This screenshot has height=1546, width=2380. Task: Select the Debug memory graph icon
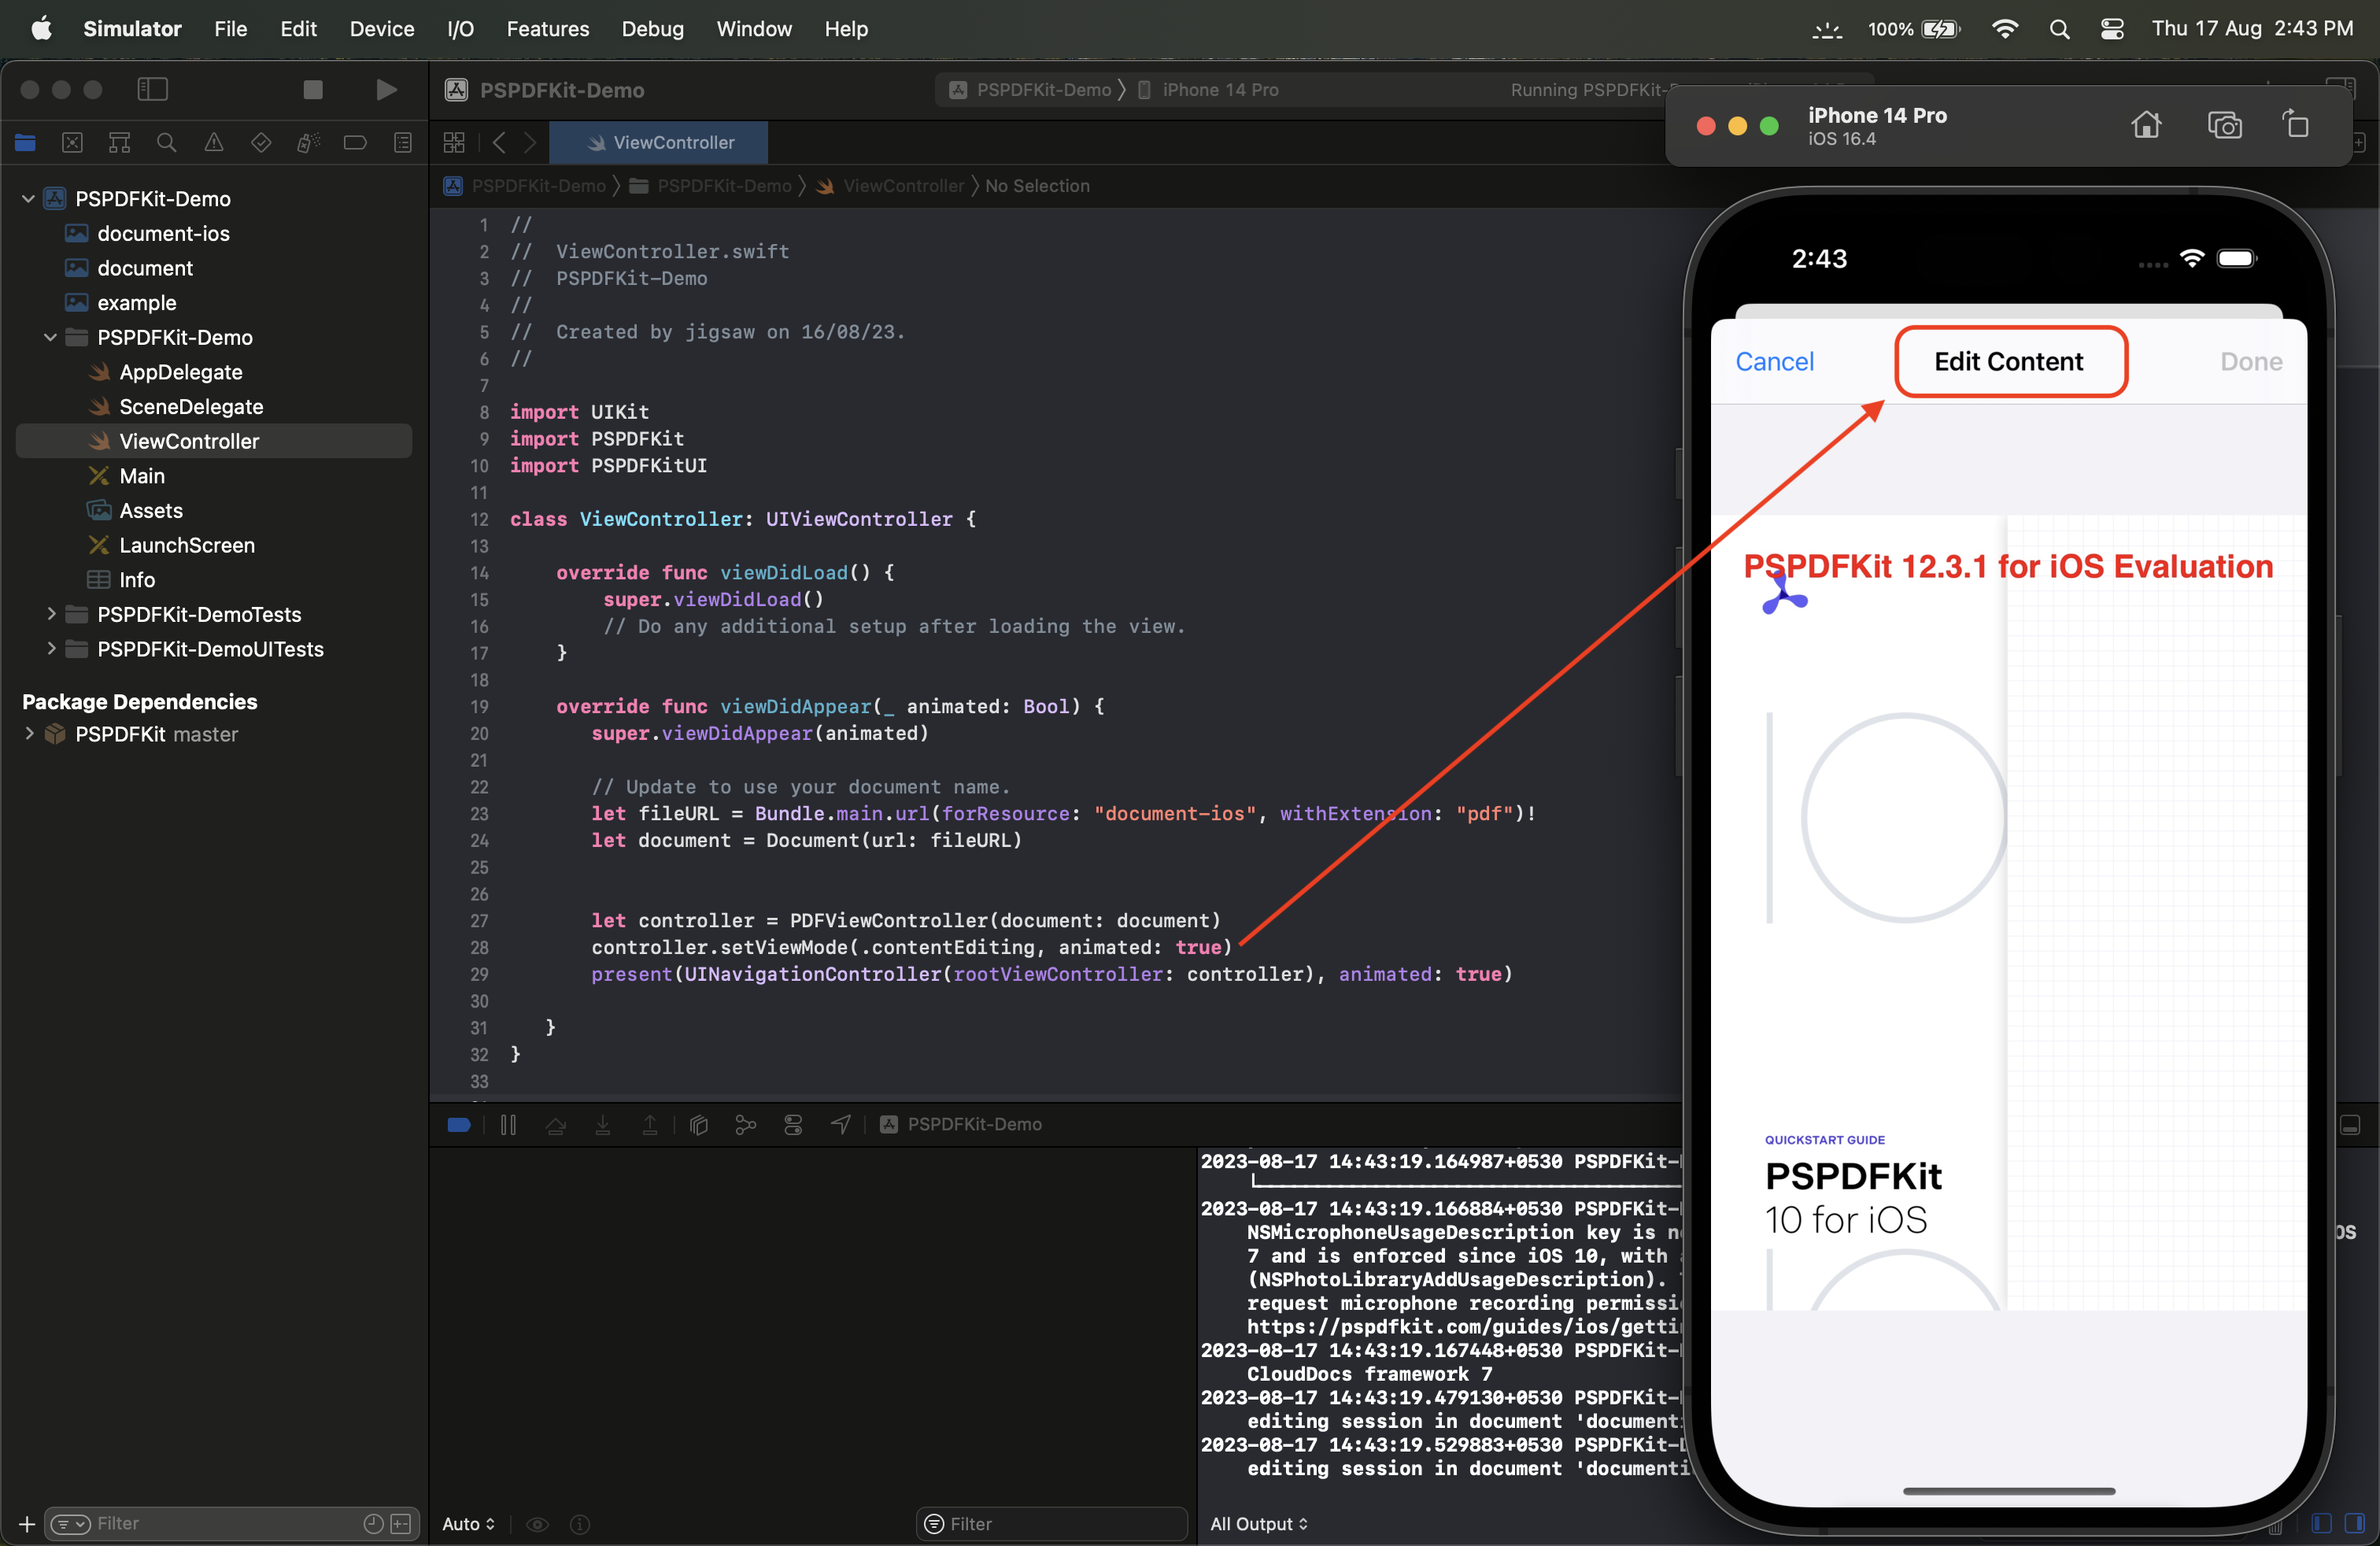click(745, 1124)
